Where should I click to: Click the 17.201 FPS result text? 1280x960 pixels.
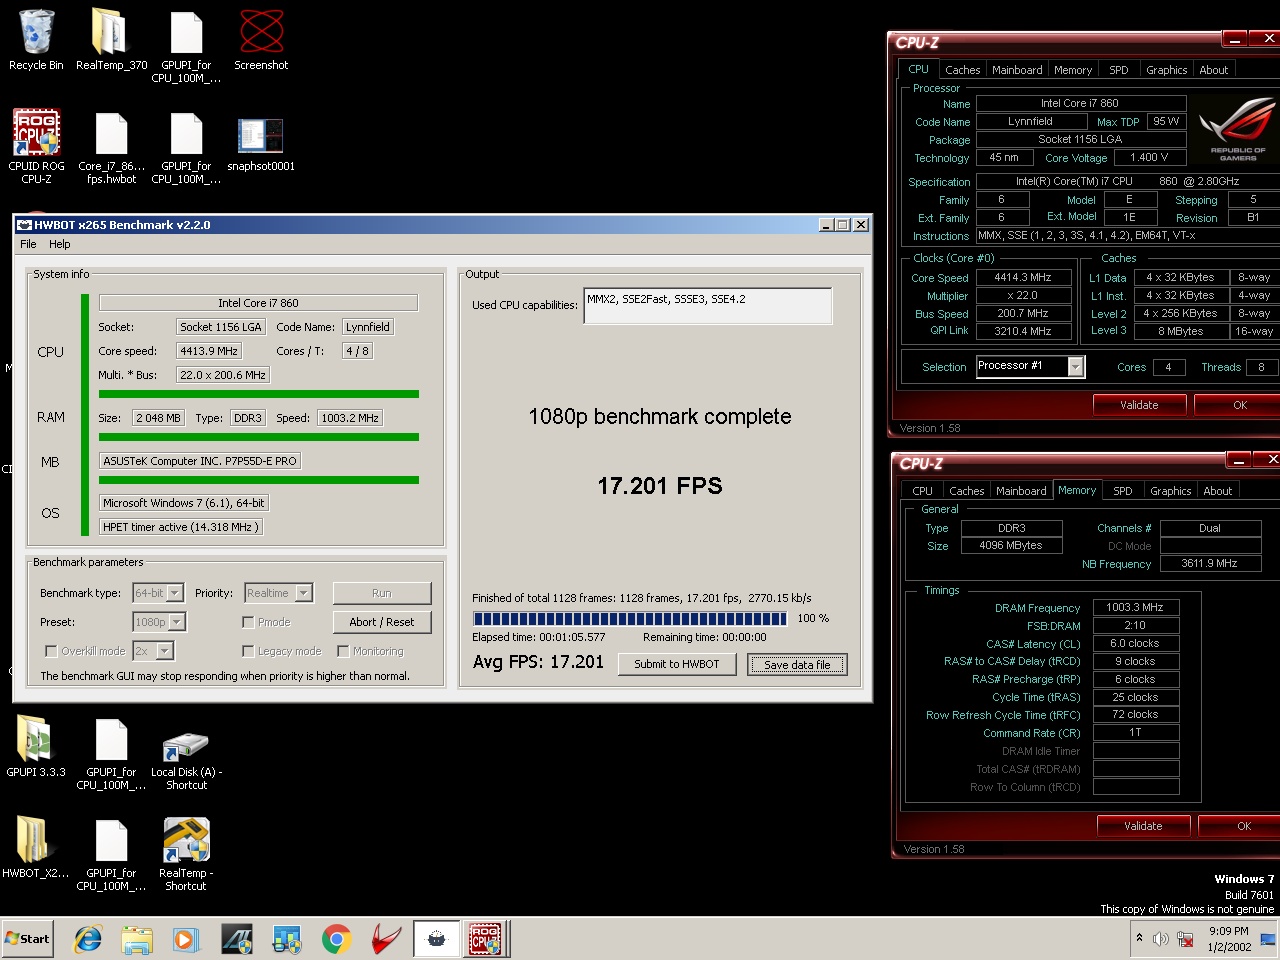tap(660, 486)
